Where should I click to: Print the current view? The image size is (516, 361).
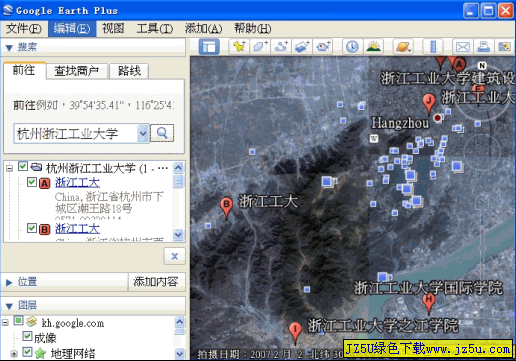pos(483,46)
